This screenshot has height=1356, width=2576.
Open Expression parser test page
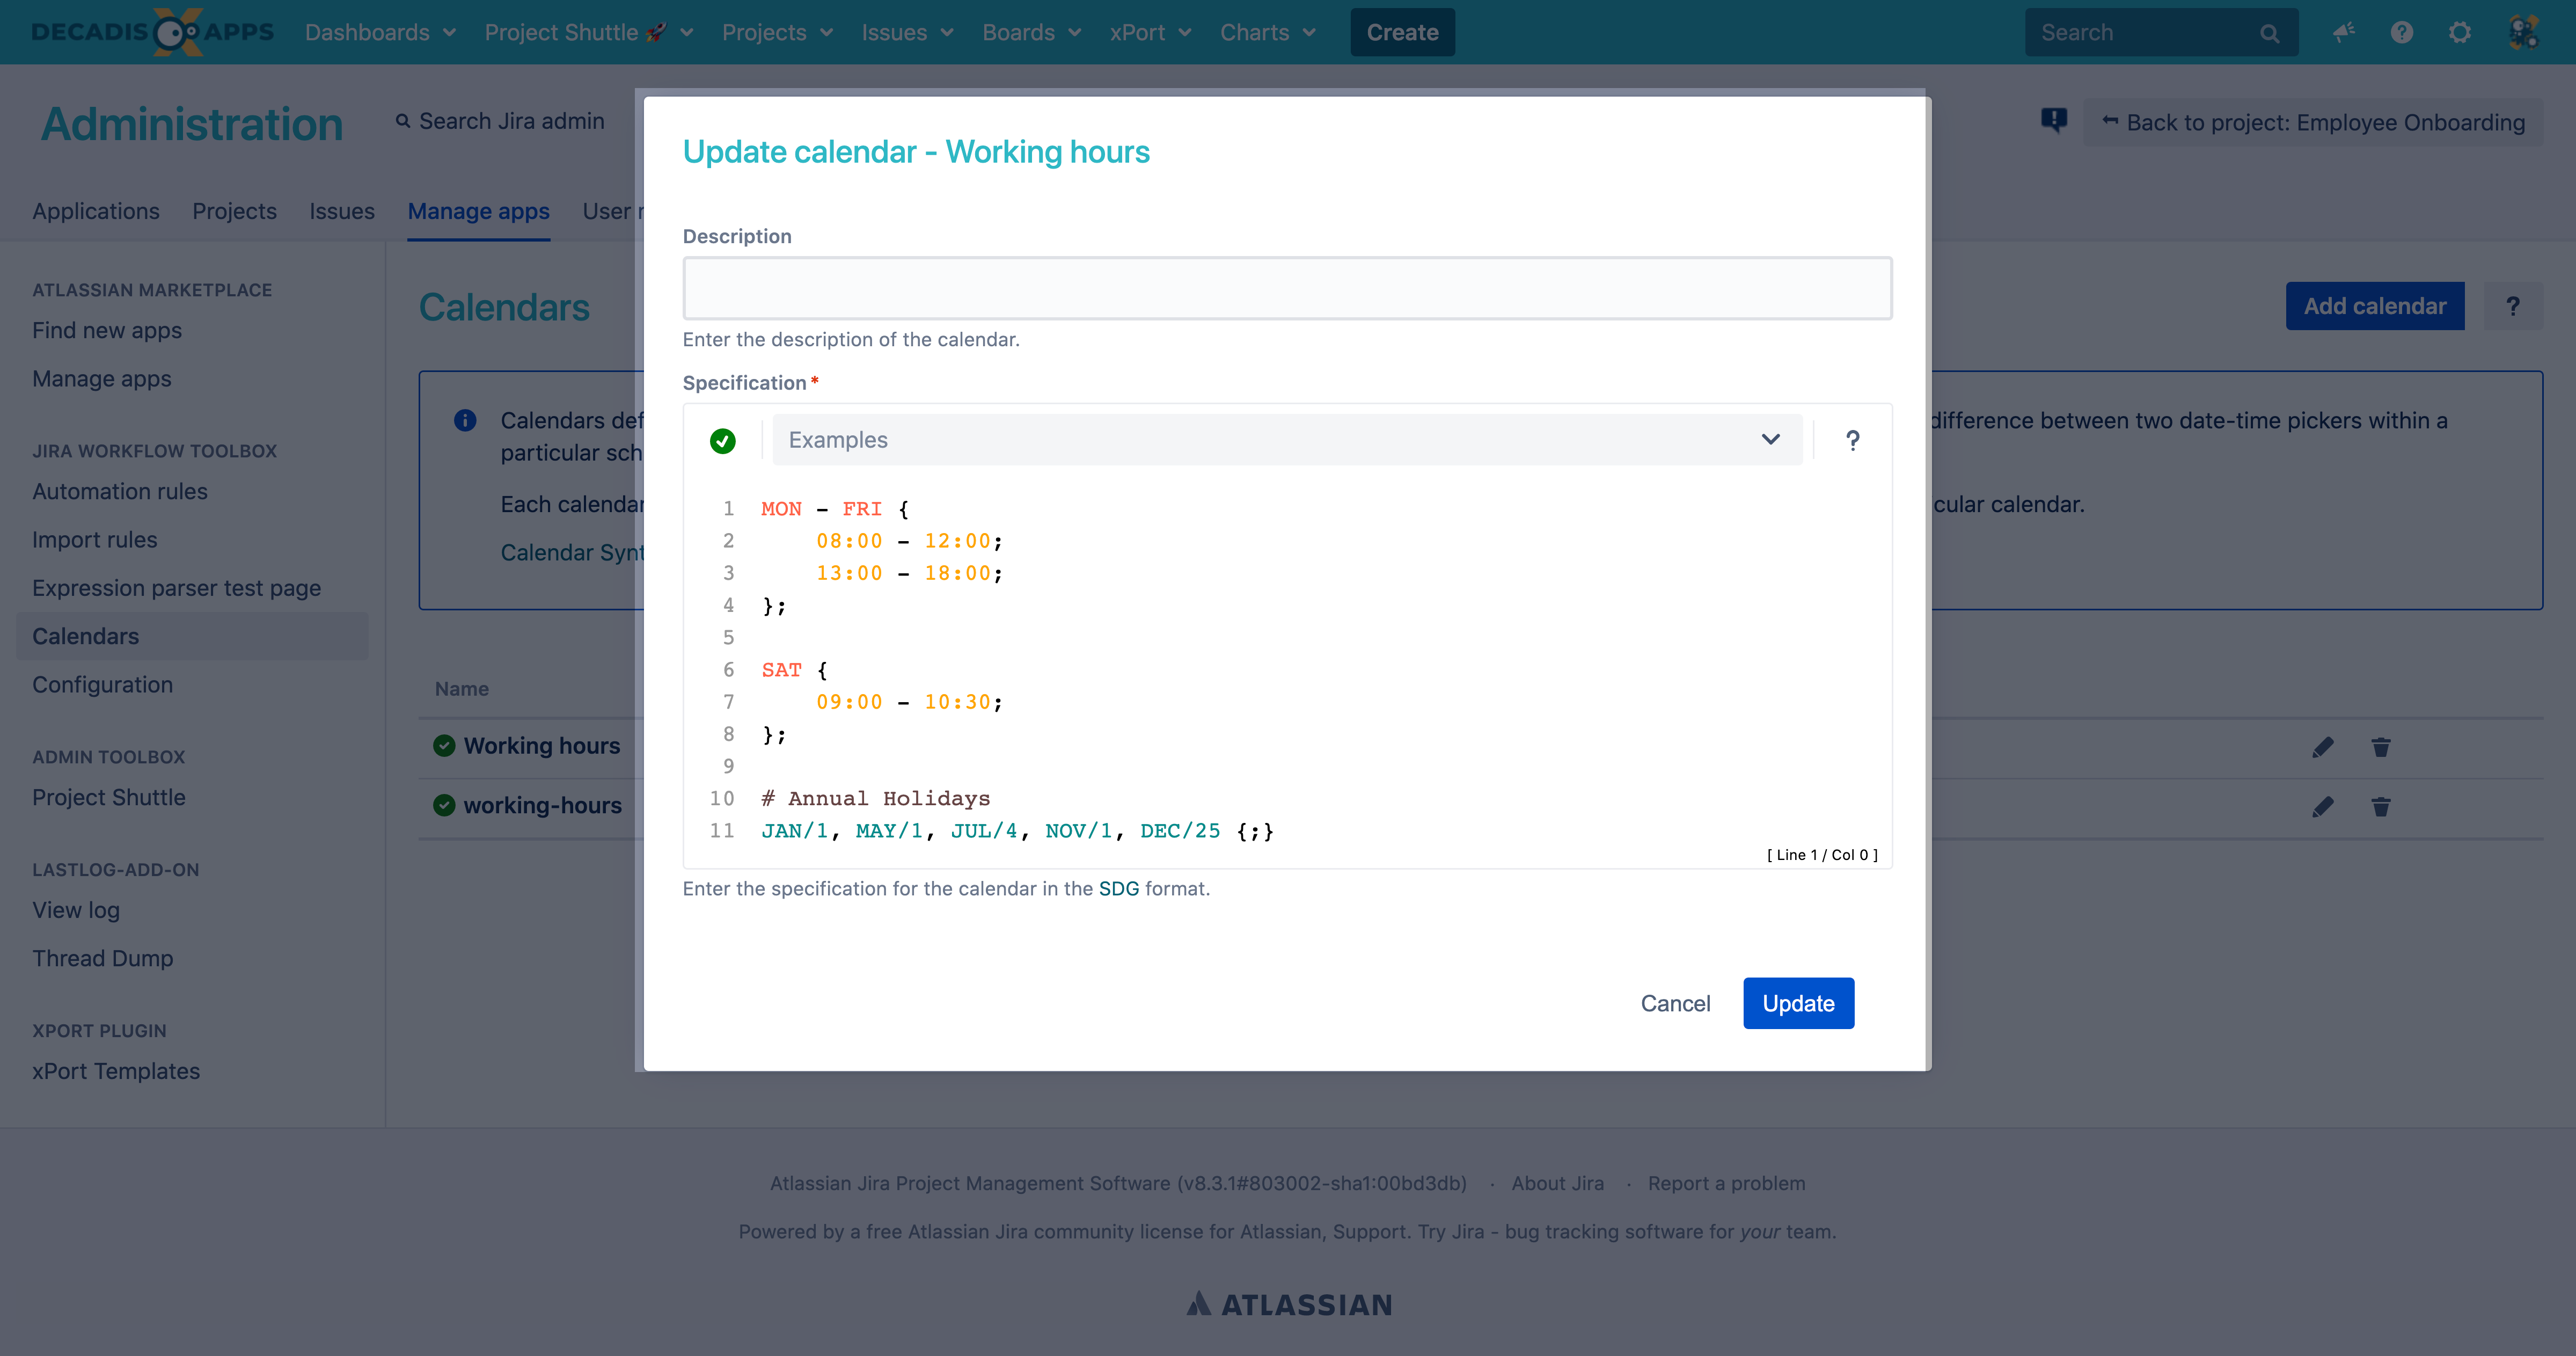click(x=177, y=588)
